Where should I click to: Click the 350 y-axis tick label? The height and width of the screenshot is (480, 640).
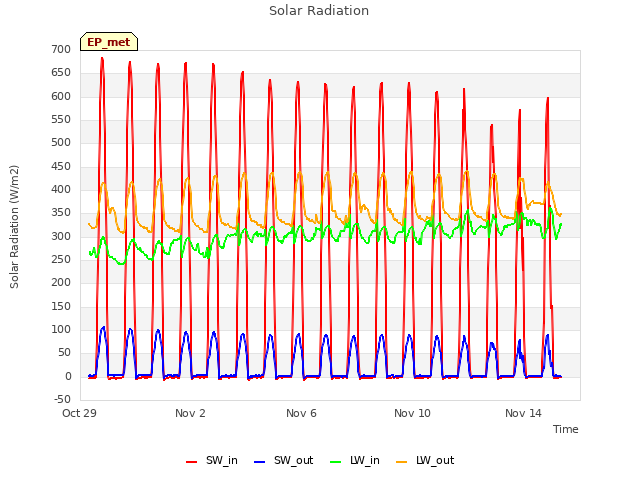coord(61,213)
